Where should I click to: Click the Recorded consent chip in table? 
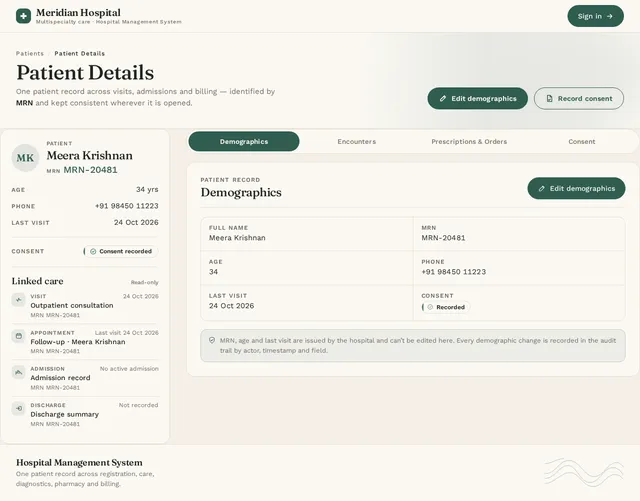click(446, 307)
